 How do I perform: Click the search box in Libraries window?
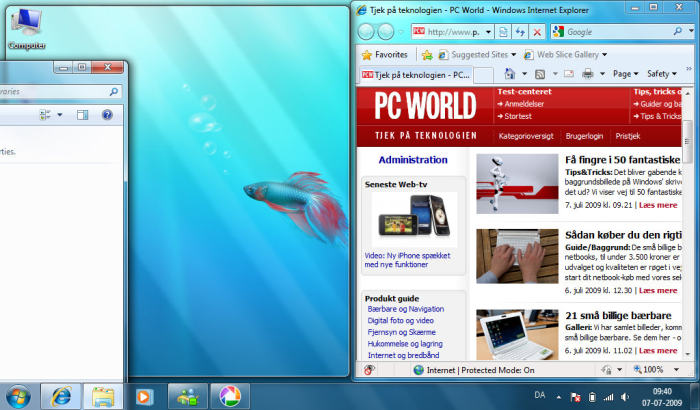point(59,92)
